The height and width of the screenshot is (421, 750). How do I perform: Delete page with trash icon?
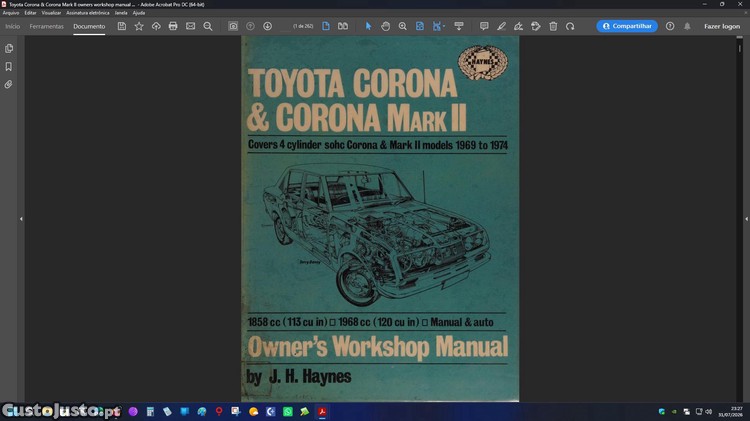click(x=553, y=26)
